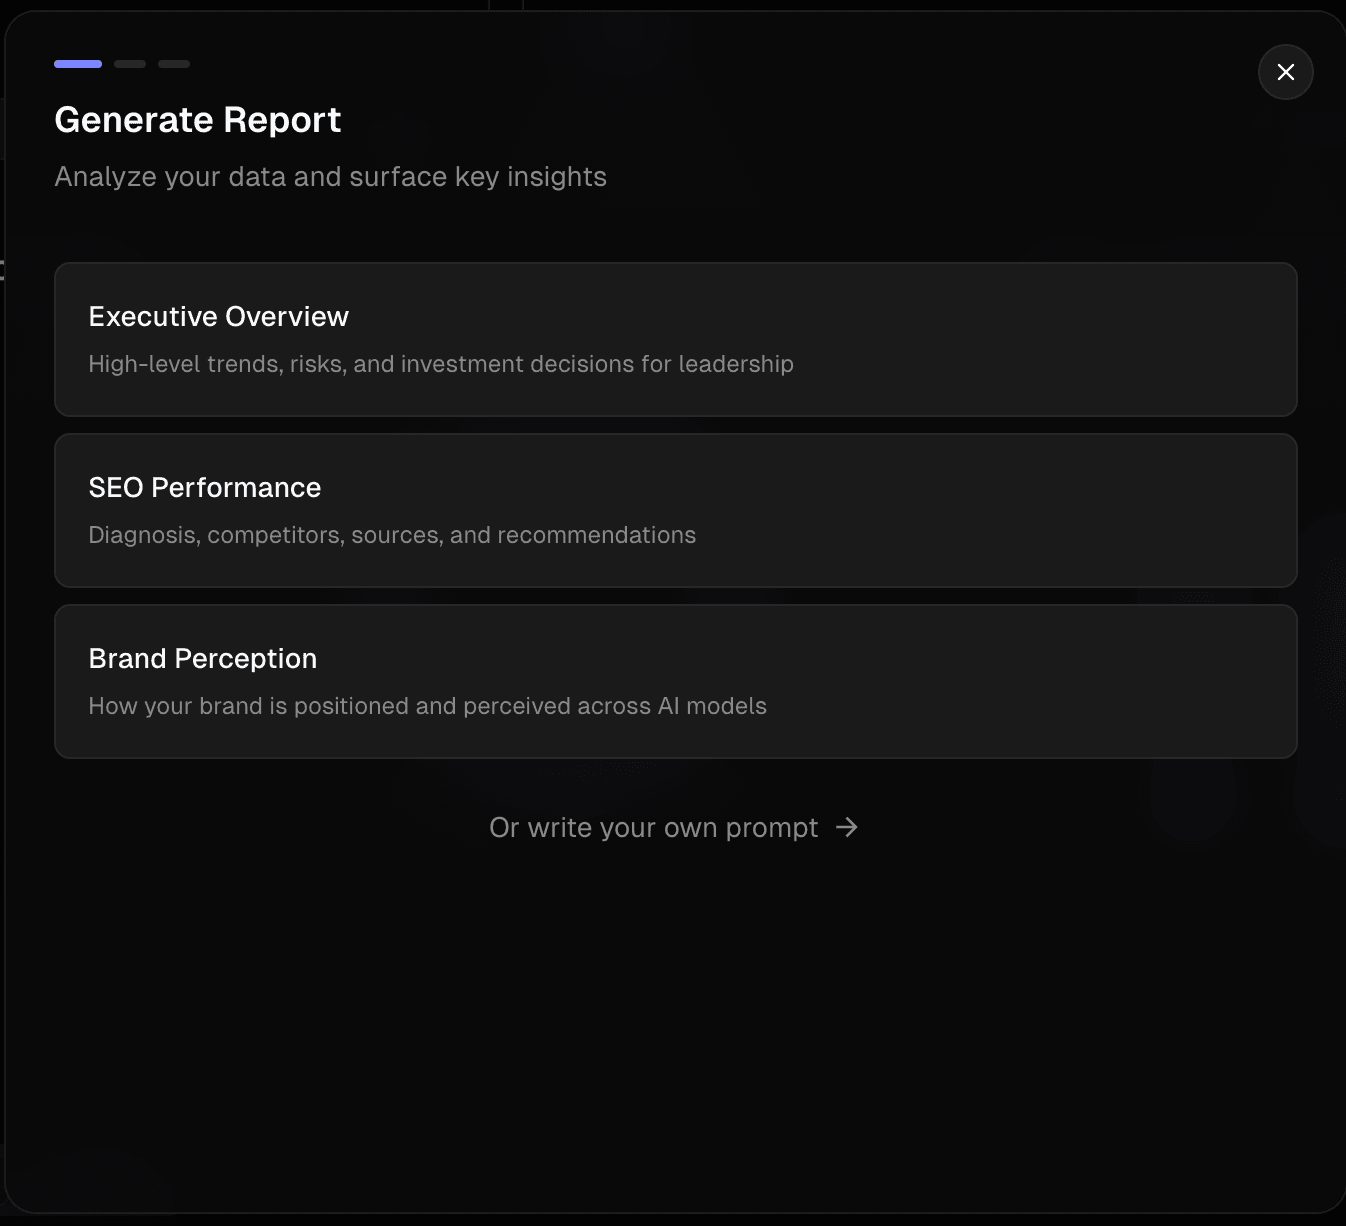
Task: Open the write your own prompt option
Action: [673, 828]
